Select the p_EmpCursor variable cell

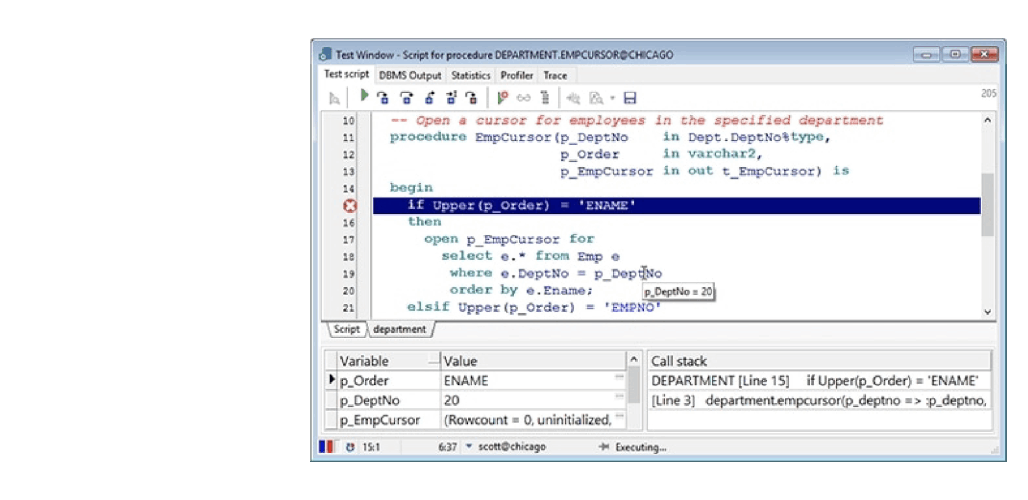point(389,420)
